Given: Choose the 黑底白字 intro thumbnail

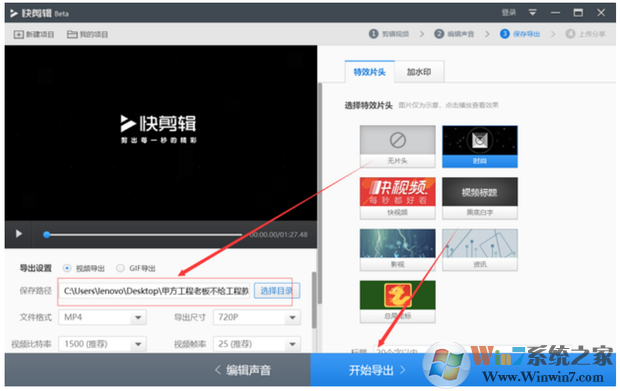Looking at the screenshot, I should [480, 198].
